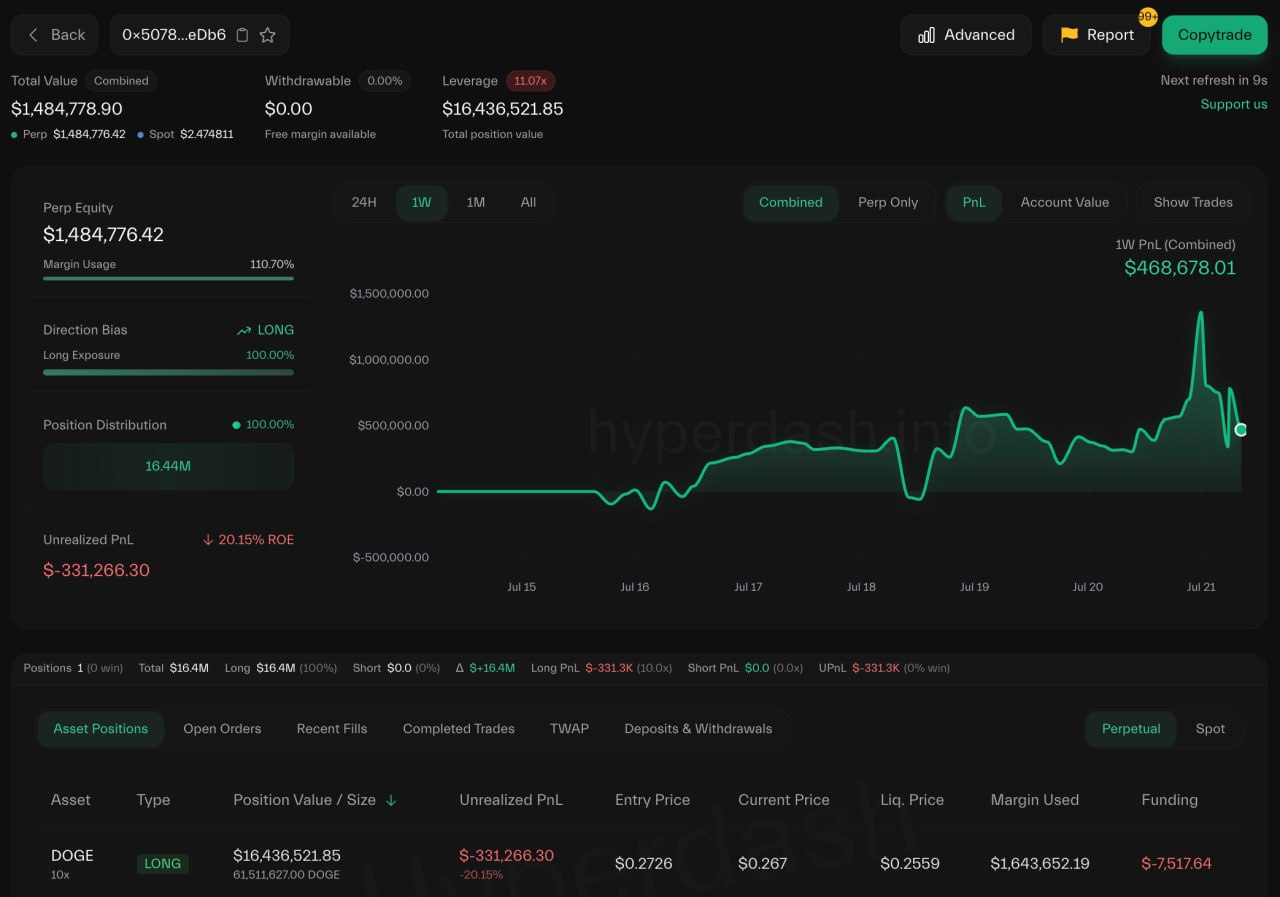The width and height of the screenshot is (1280, 897).
Task: Click the Back arrow button
Action: coord(55,35)
